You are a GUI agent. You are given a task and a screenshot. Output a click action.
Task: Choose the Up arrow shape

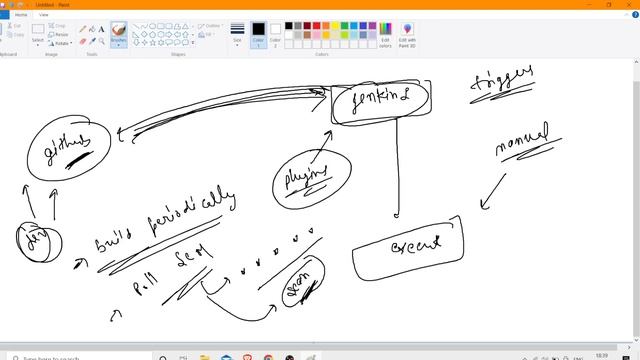185,34
